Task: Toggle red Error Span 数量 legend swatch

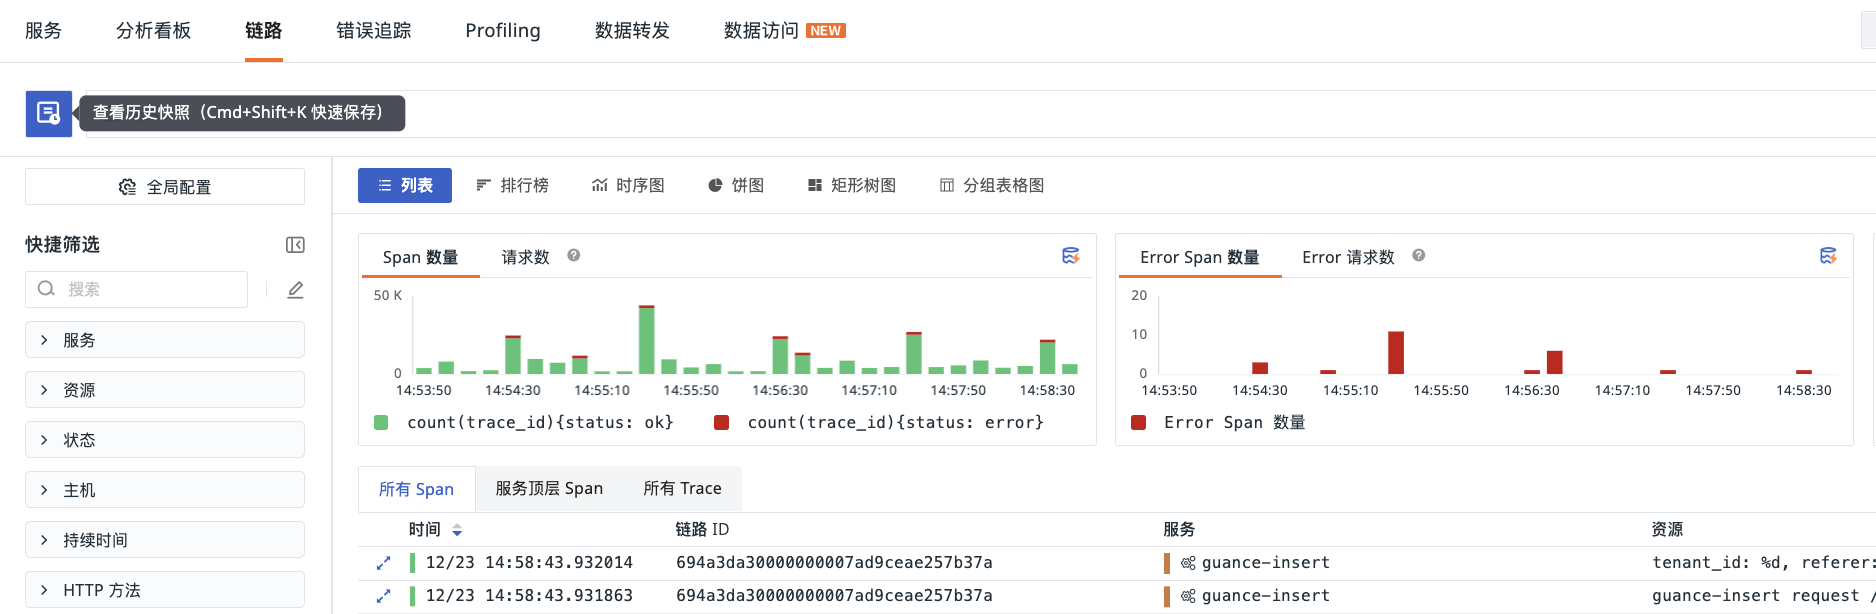Action: (x=1138, y=422)
